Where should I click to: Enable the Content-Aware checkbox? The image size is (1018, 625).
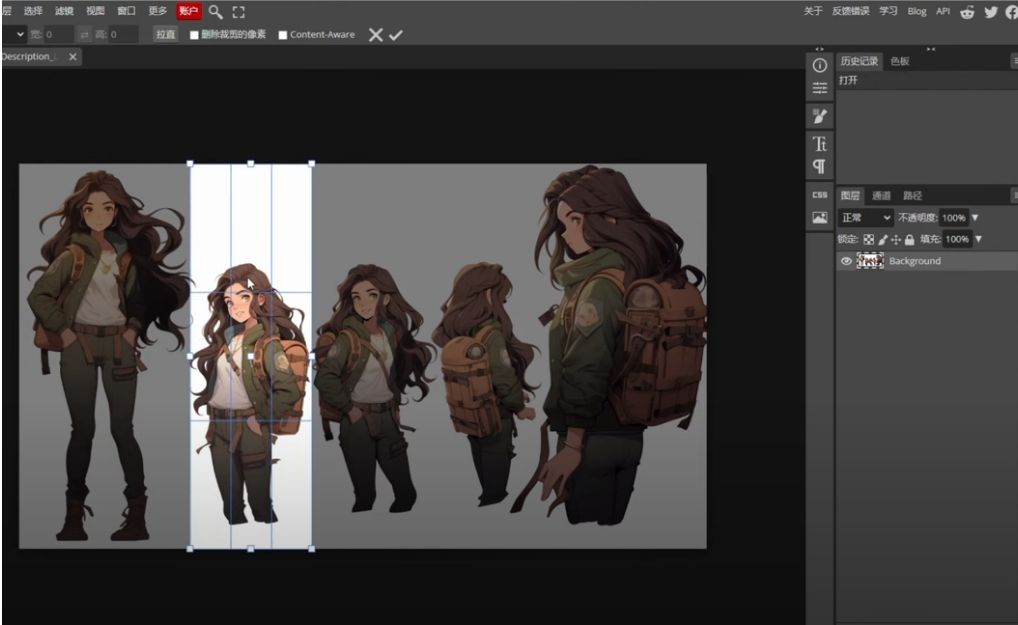[x=283, y=35]
